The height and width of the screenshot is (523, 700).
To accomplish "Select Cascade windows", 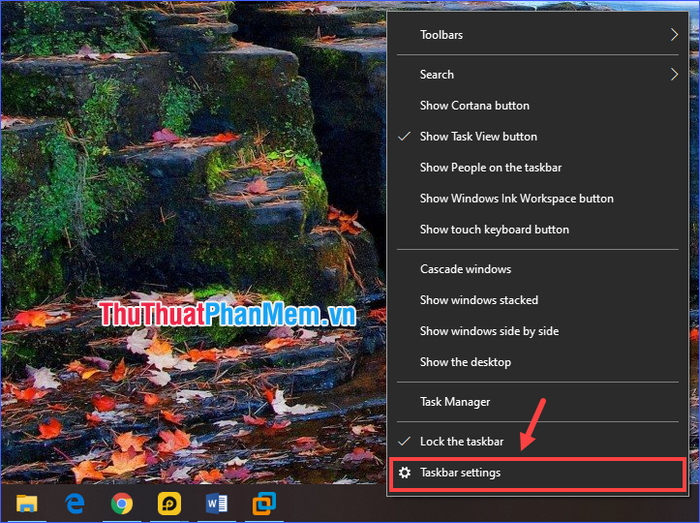I will (x=538, y=269).
